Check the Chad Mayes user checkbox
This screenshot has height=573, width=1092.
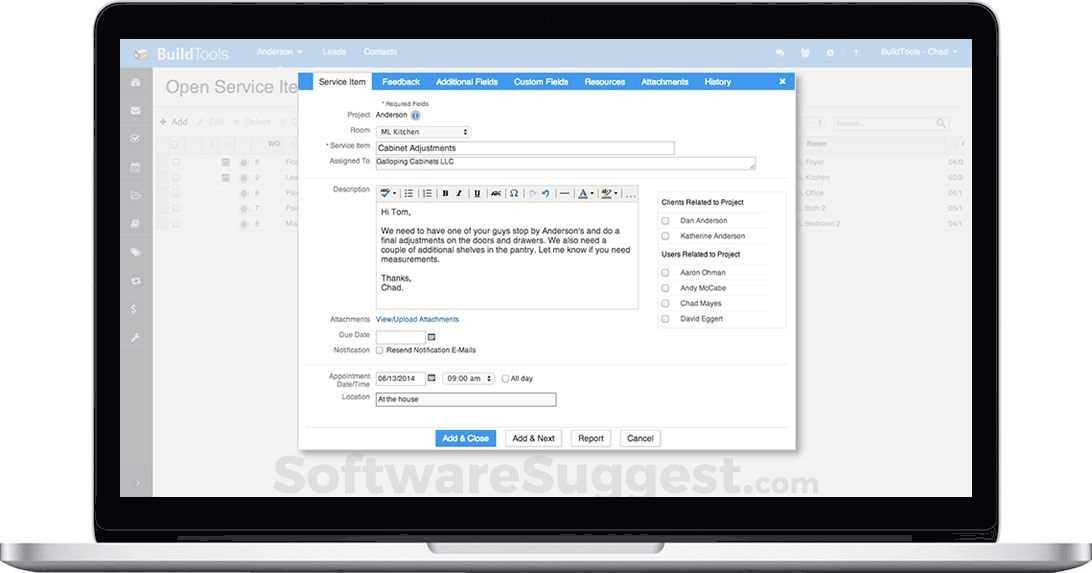665,304
